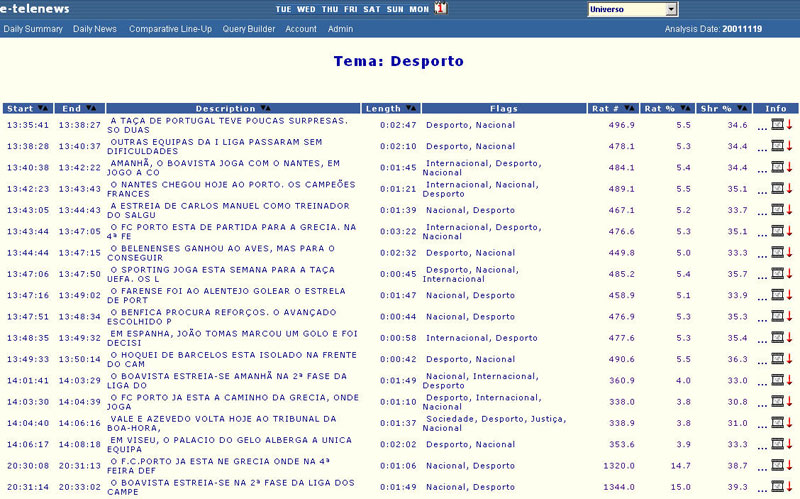The width and height of the screenshot is (800, 499).
Task: Click the red down arrow in the 13:40:38 row
Action: tap(789, 167)
